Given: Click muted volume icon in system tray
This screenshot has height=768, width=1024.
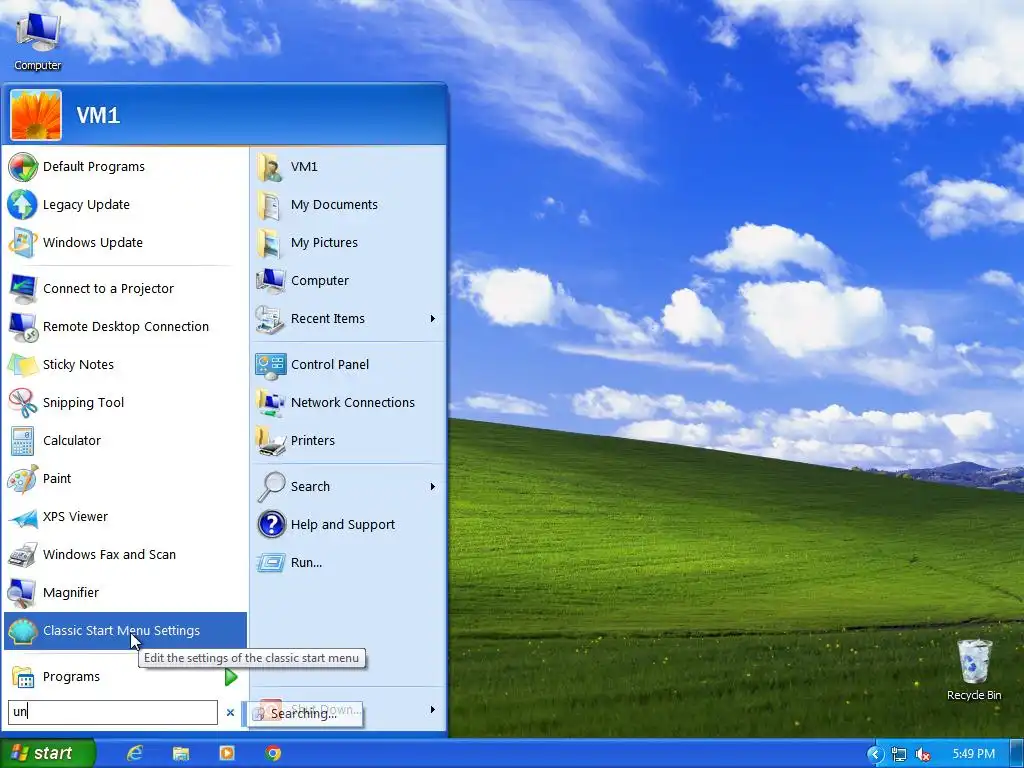Looking at the screenshot, I should 923,754.
